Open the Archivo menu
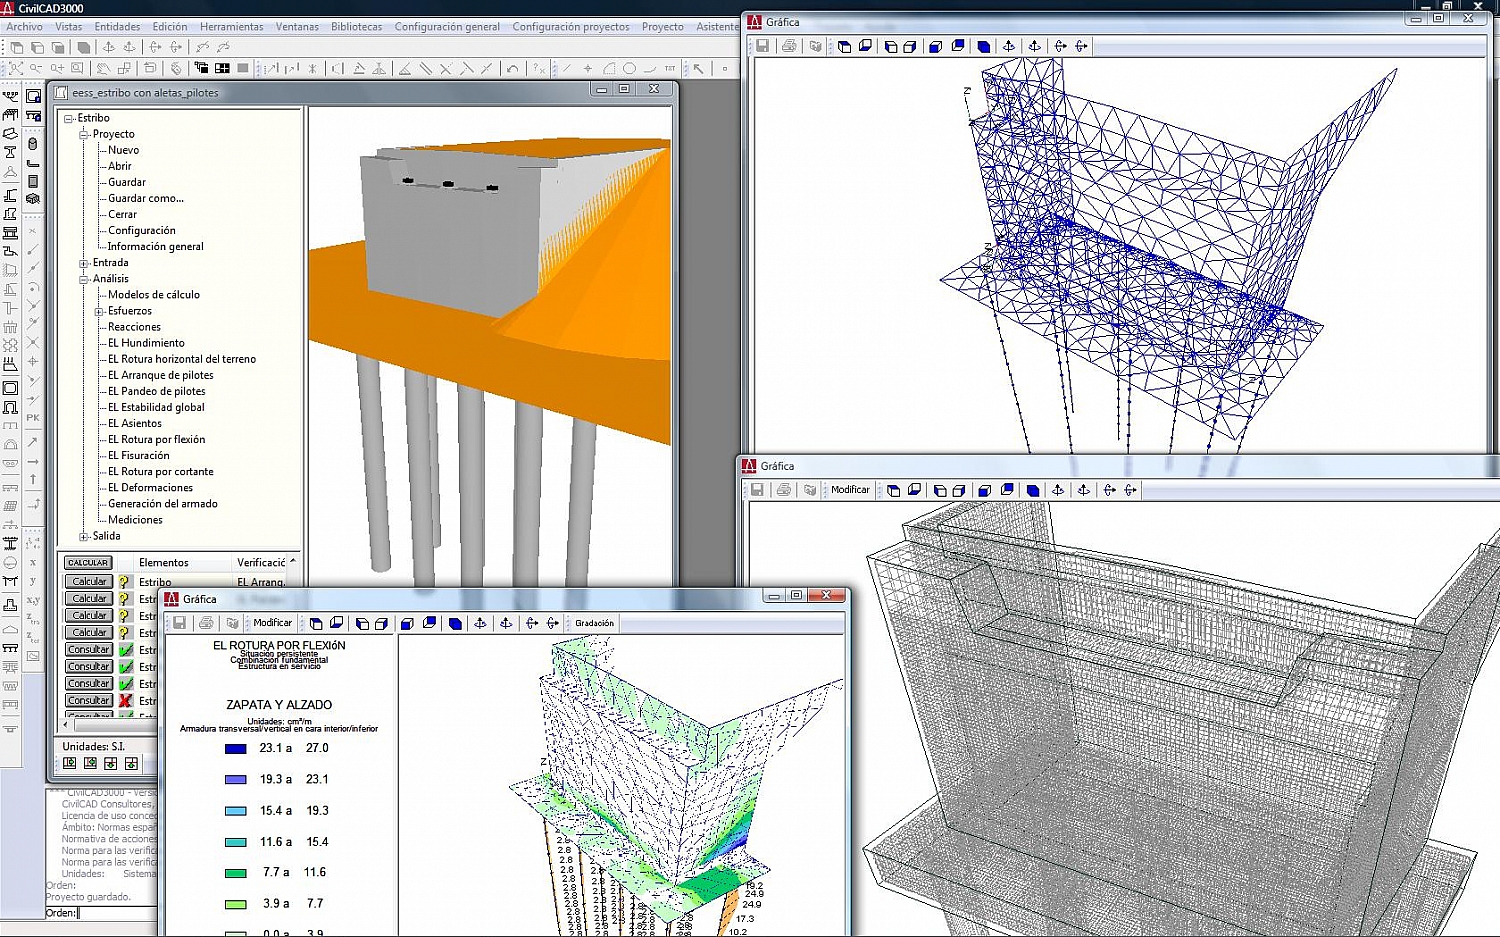1500x937 pixels. click(24, 27)
